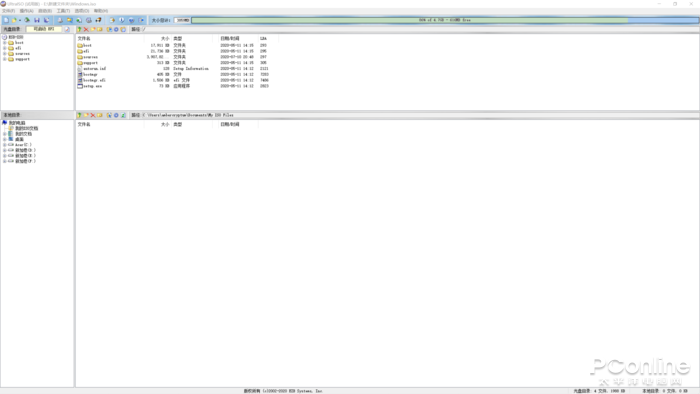Click the Add files icon in local toolbar
This screenshot has height=394, width=700.
pos(109,115)
